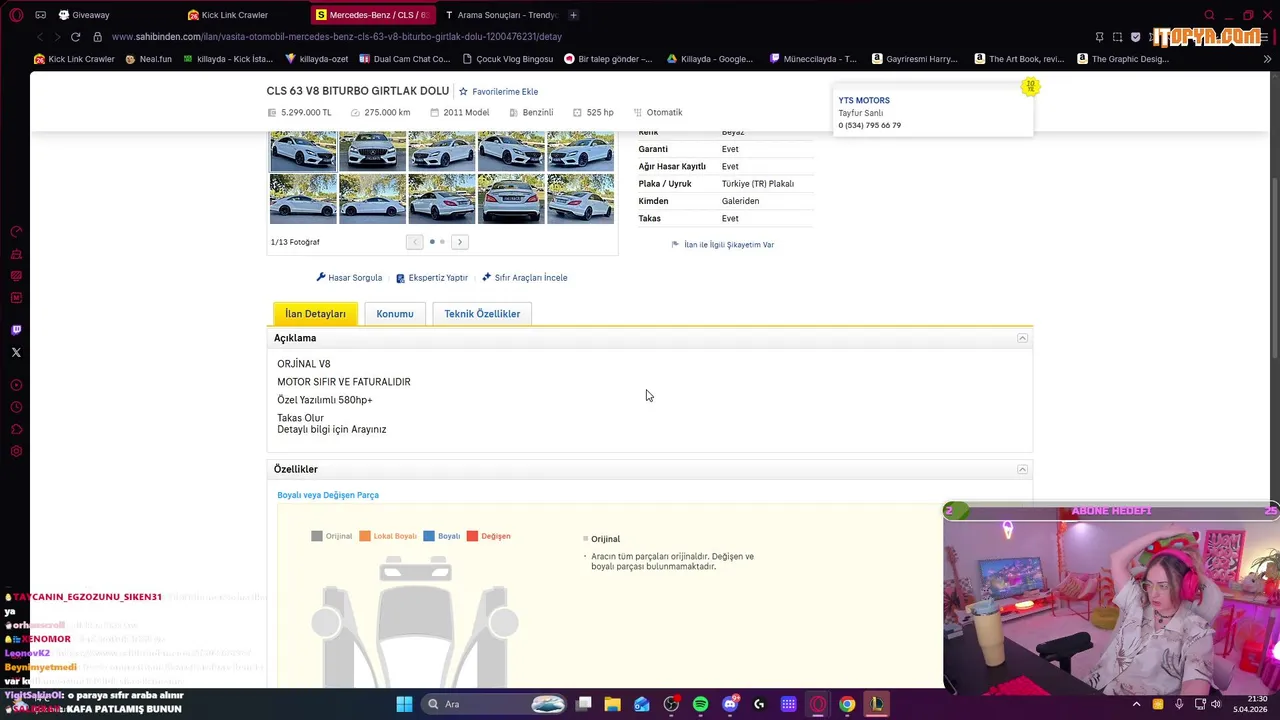The height and width of the screenshot is (720, 1280).
Task: Collapse the Özellikler section
Action: [1022, 469]
